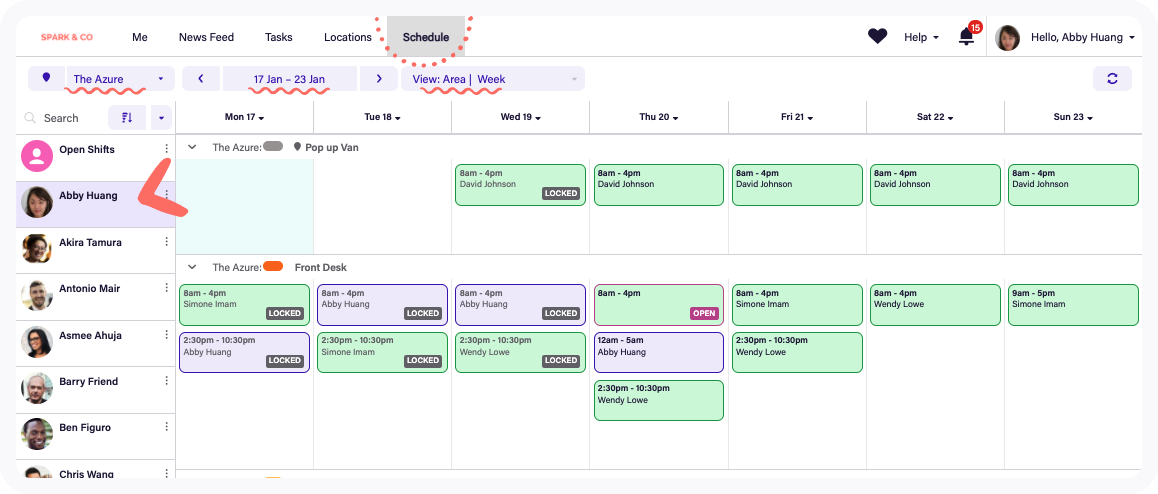
Task: Open Wendy Lowe's Friday 2:30pm - 10:30pm shift
Action: pyautogui.click(x=797, y=352)
